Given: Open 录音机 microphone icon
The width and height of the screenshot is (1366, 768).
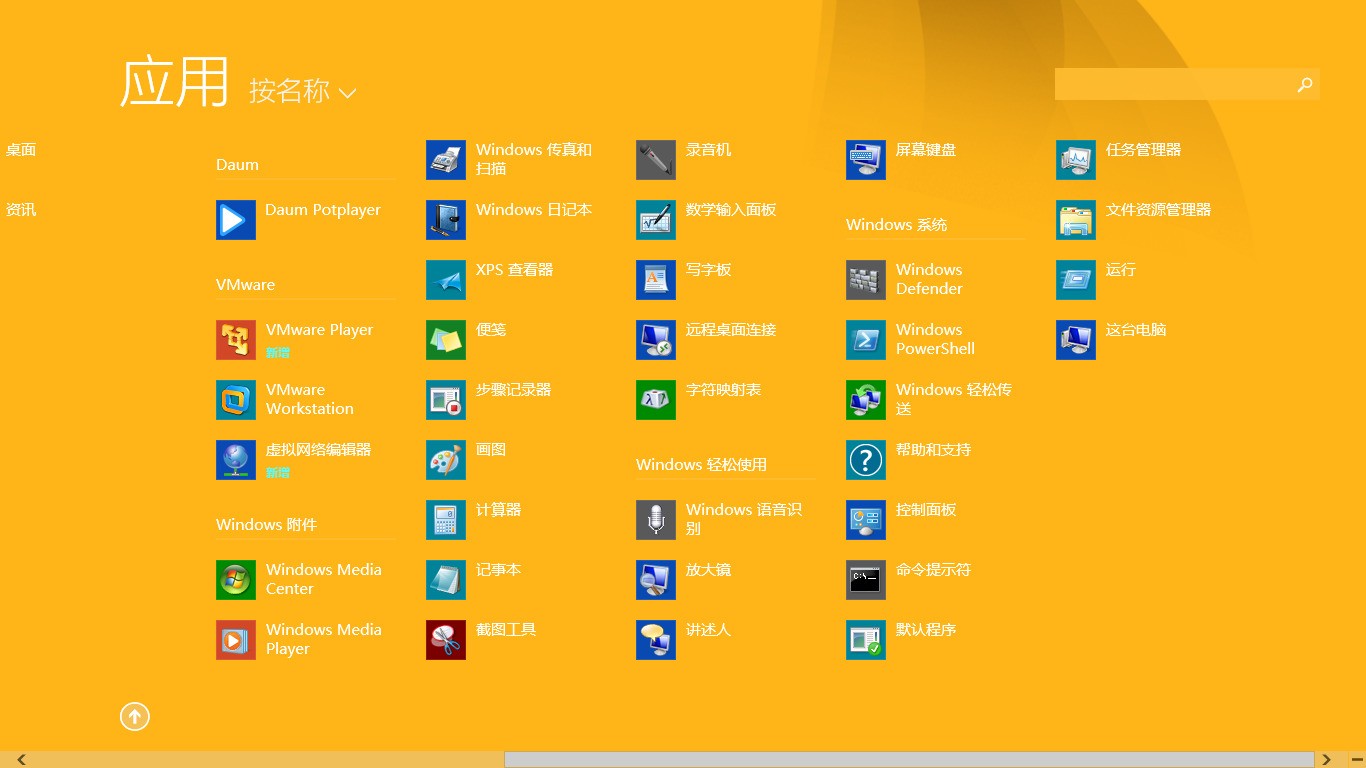Looking at the screenshot, I should (x=656, y=160).
